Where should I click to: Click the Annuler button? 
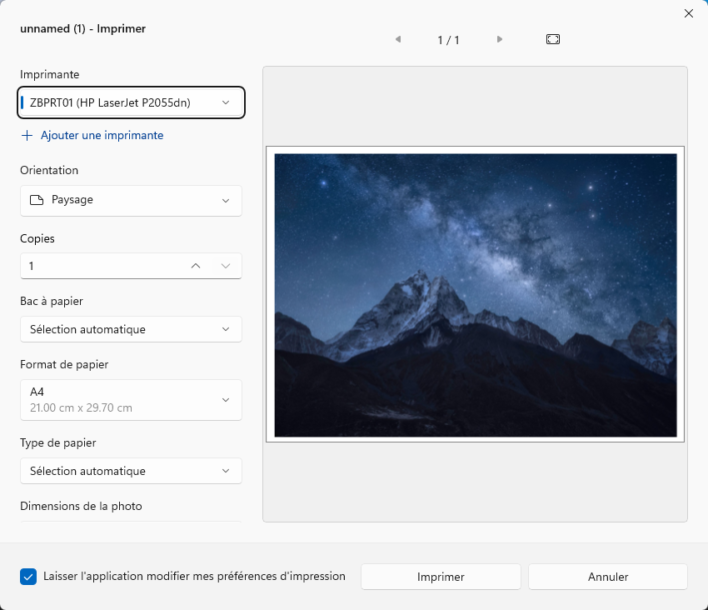point(608,577)
